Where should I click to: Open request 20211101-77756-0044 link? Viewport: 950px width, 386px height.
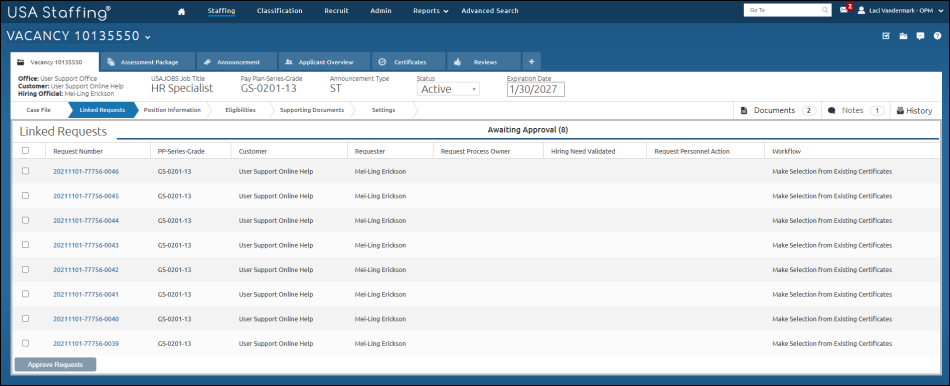(86, 221)
